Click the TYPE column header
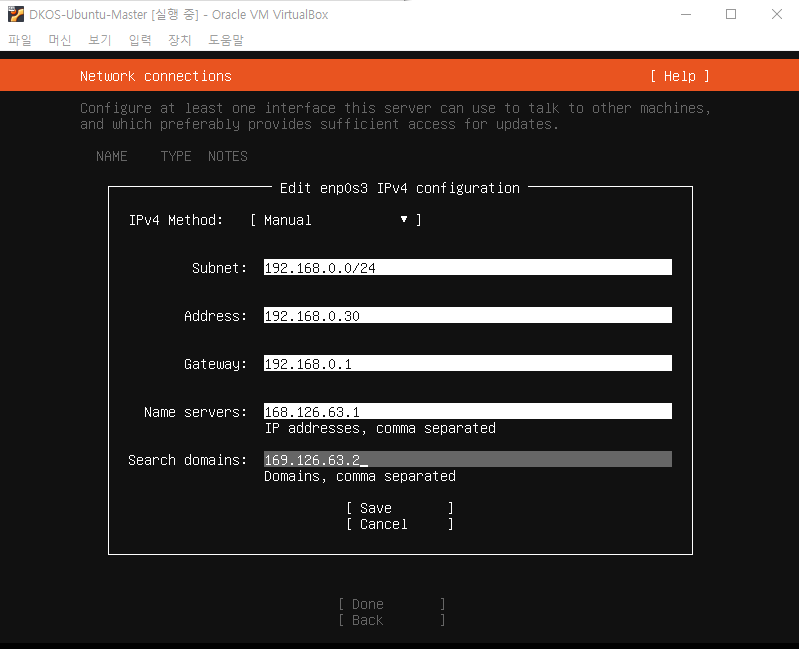The width and height of the screenshot is (799, 649). (x=176, y=156)
